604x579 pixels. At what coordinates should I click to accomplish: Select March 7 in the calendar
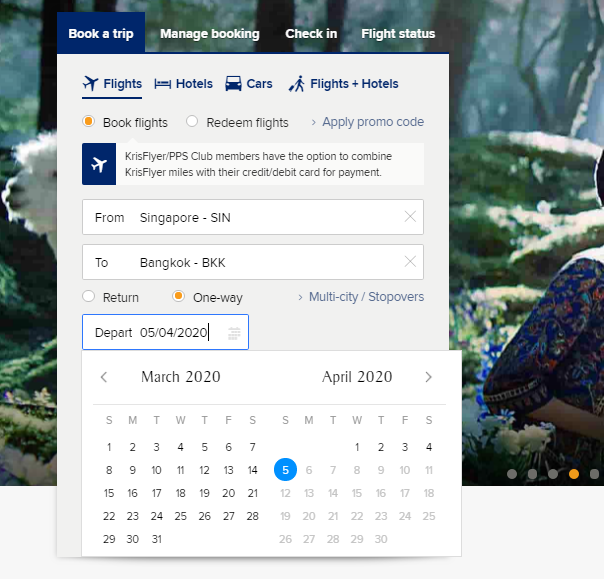pyautogui.click(x=252, y=447)
